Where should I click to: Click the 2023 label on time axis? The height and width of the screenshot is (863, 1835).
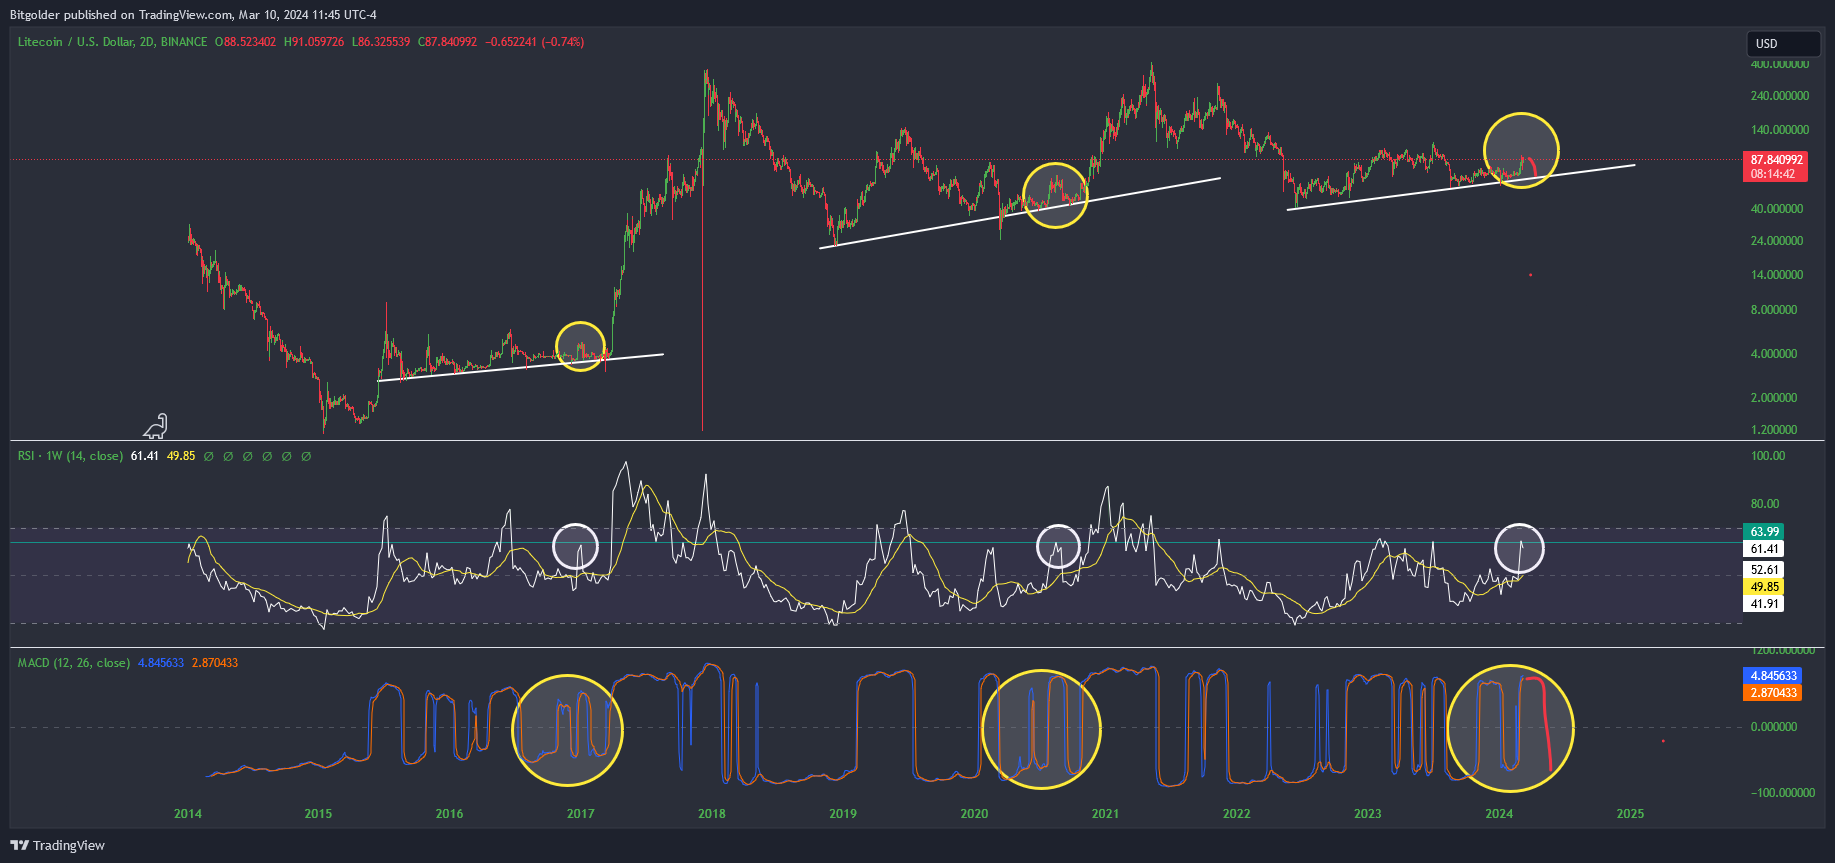coord(1368,814)
